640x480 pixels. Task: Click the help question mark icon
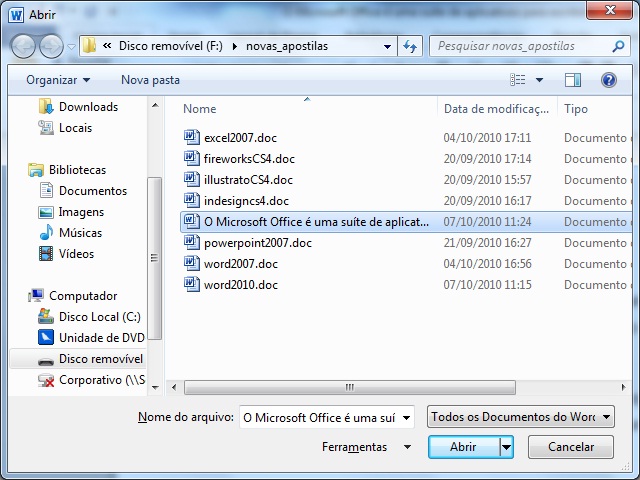click(x=608, y=80)
